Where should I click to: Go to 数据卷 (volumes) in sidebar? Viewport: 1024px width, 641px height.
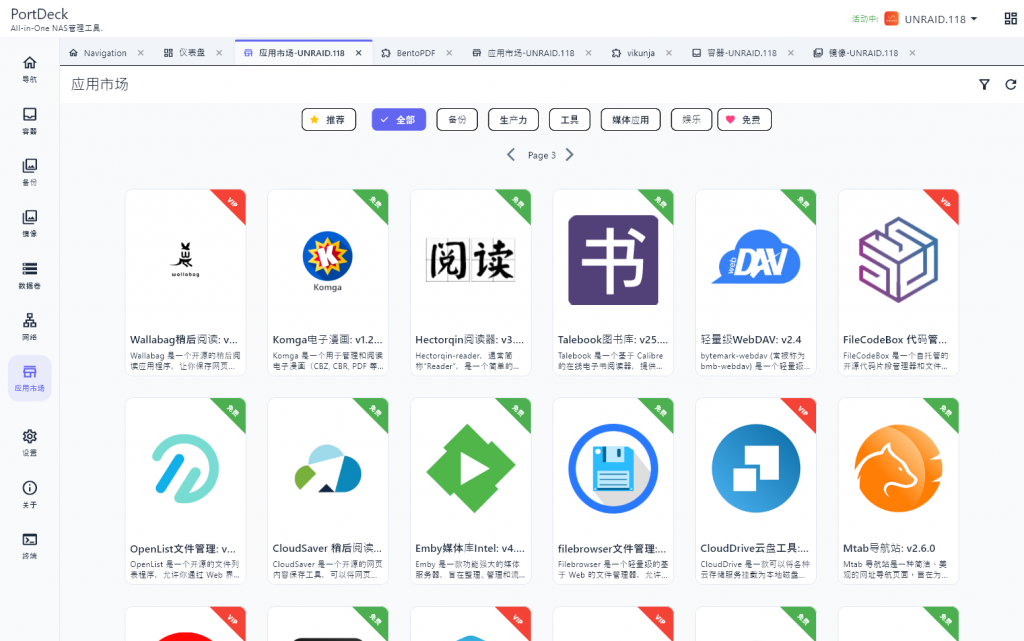(30, 274)
